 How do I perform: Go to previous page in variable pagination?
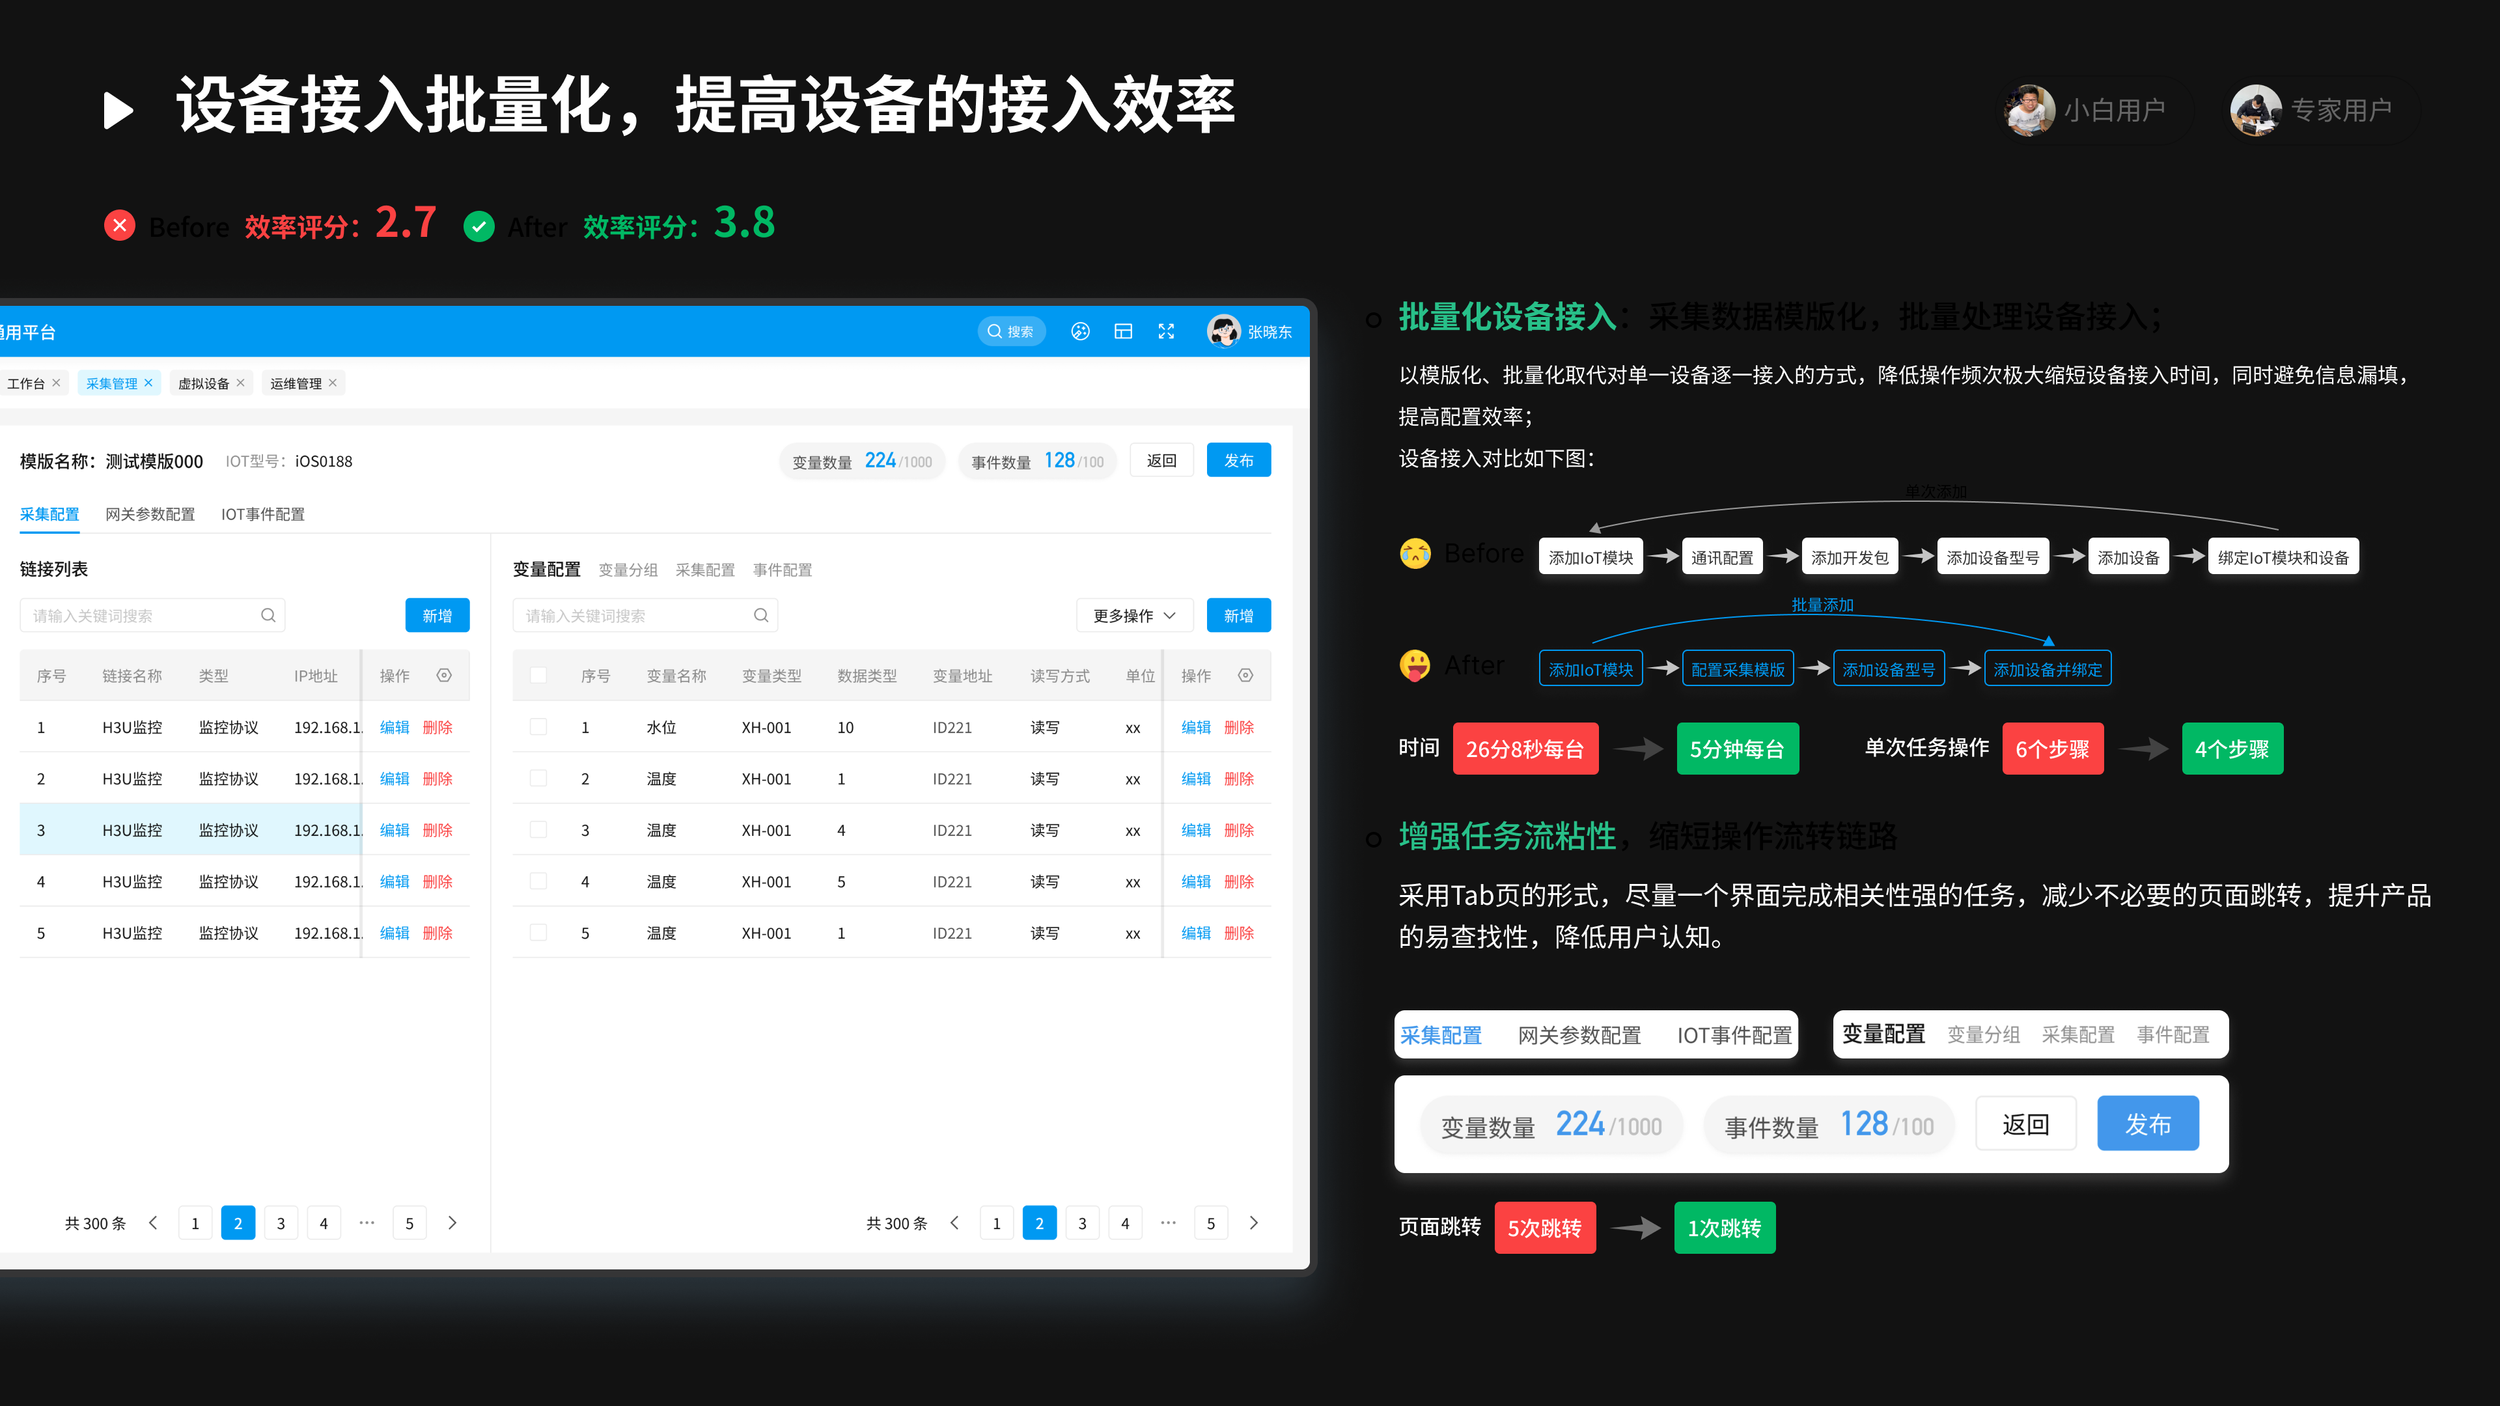click(955, 1223)
